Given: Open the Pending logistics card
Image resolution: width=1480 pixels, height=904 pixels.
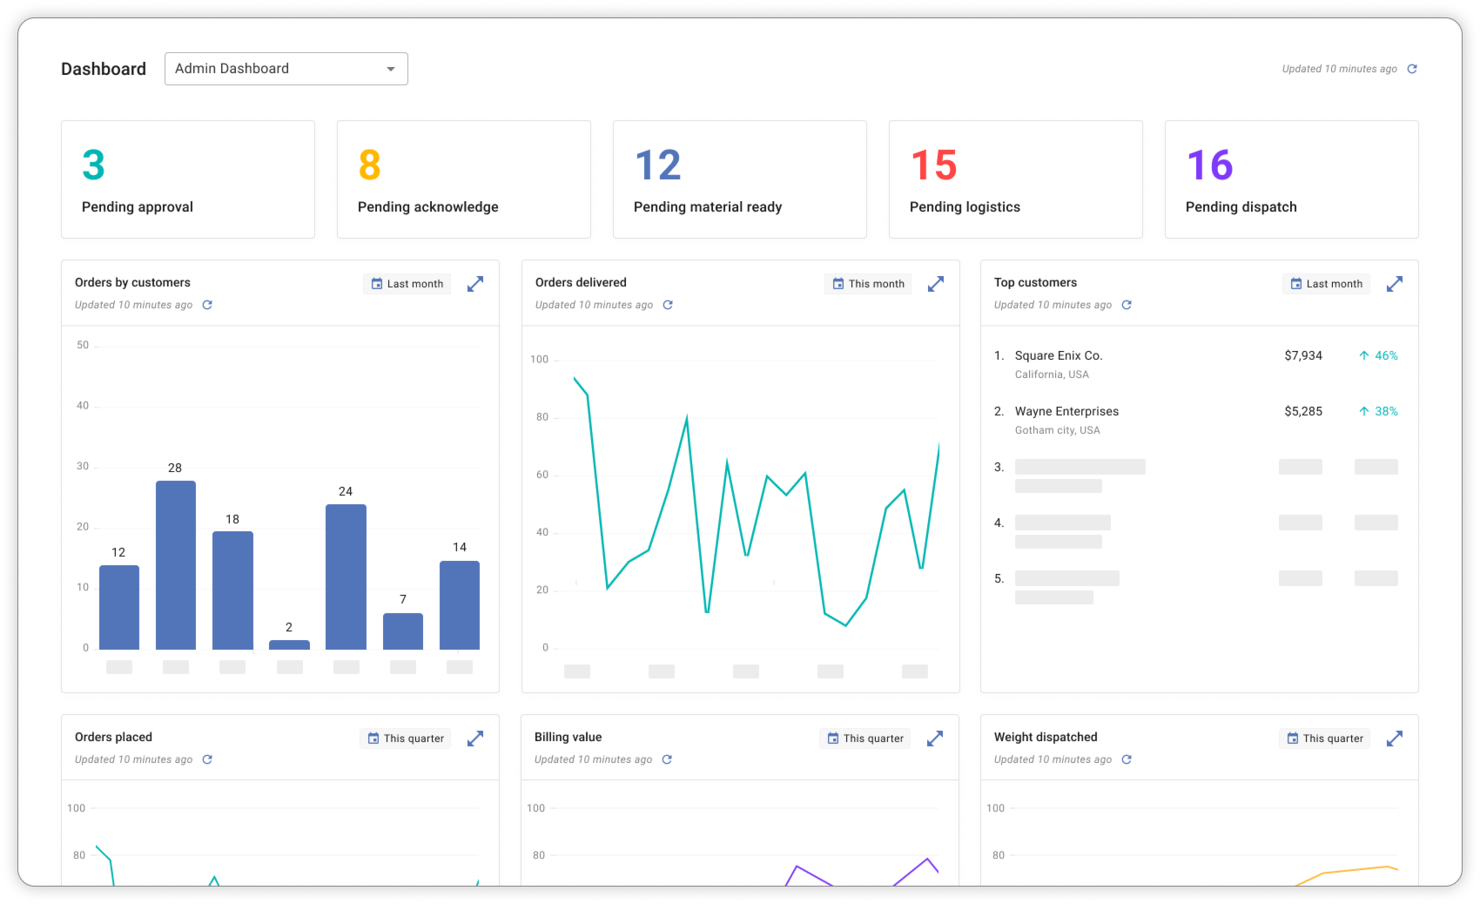Looking at the screenshot, I should [x=1016, y=180].
